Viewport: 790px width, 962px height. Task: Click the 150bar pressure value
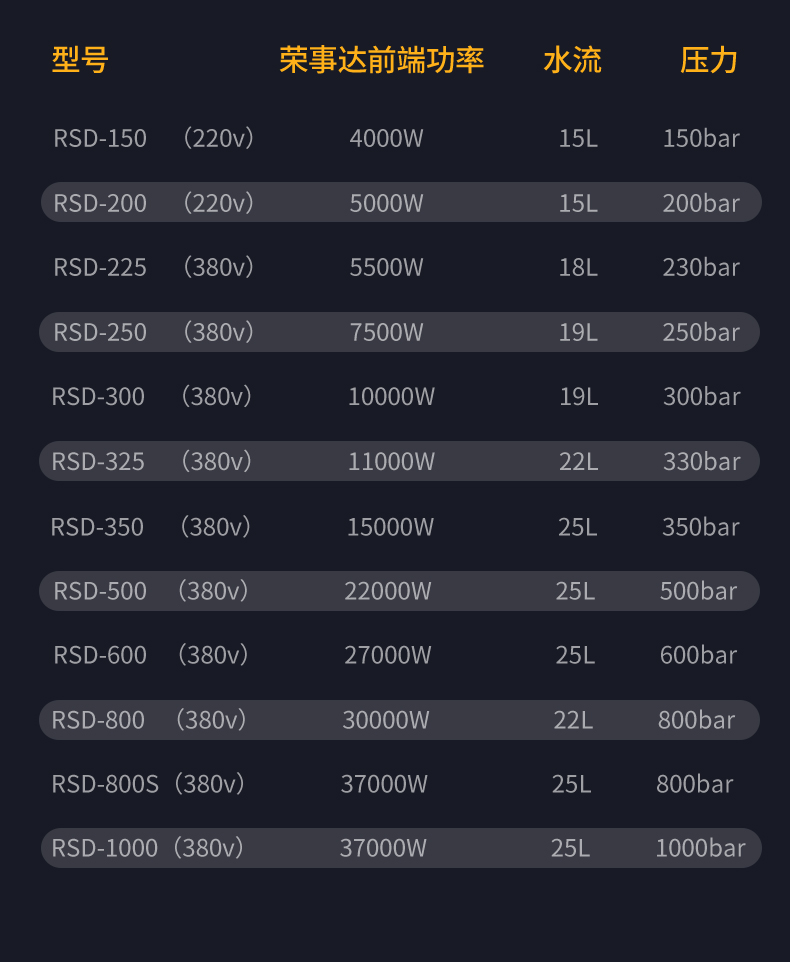[x=702, y=138]
